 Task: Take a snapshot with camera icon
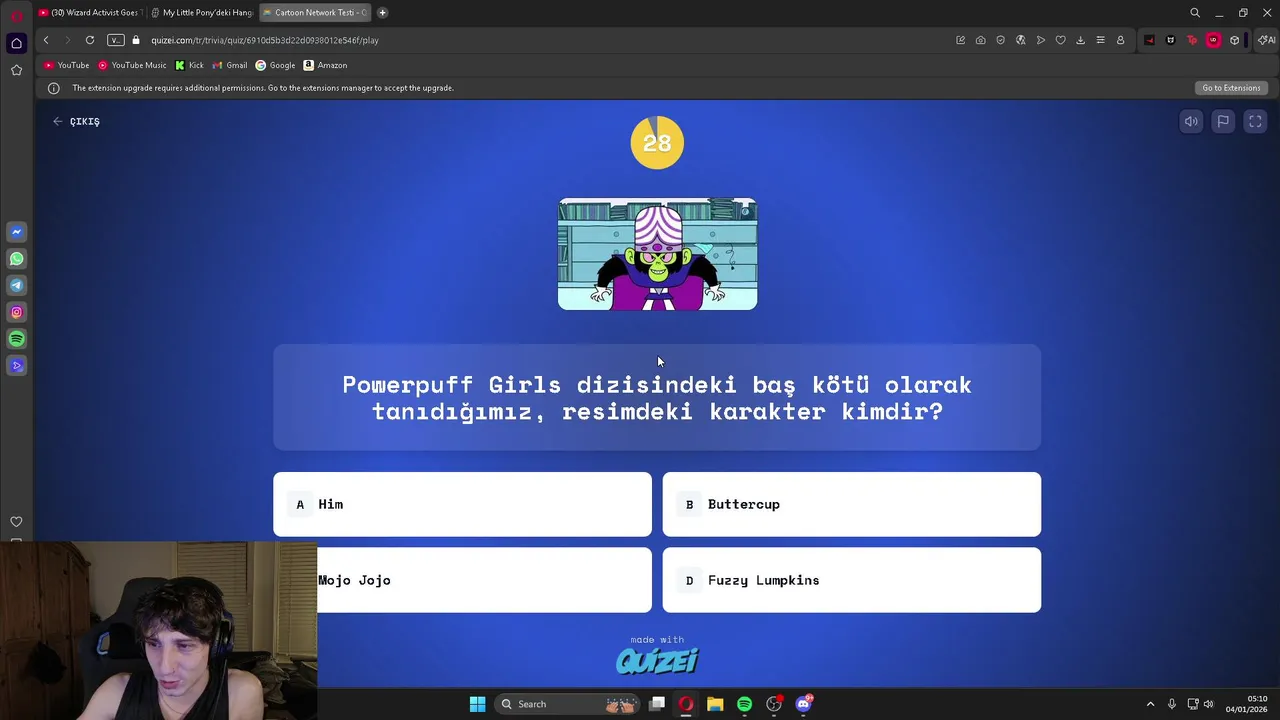pyautogui.click(x=980, y=40)
